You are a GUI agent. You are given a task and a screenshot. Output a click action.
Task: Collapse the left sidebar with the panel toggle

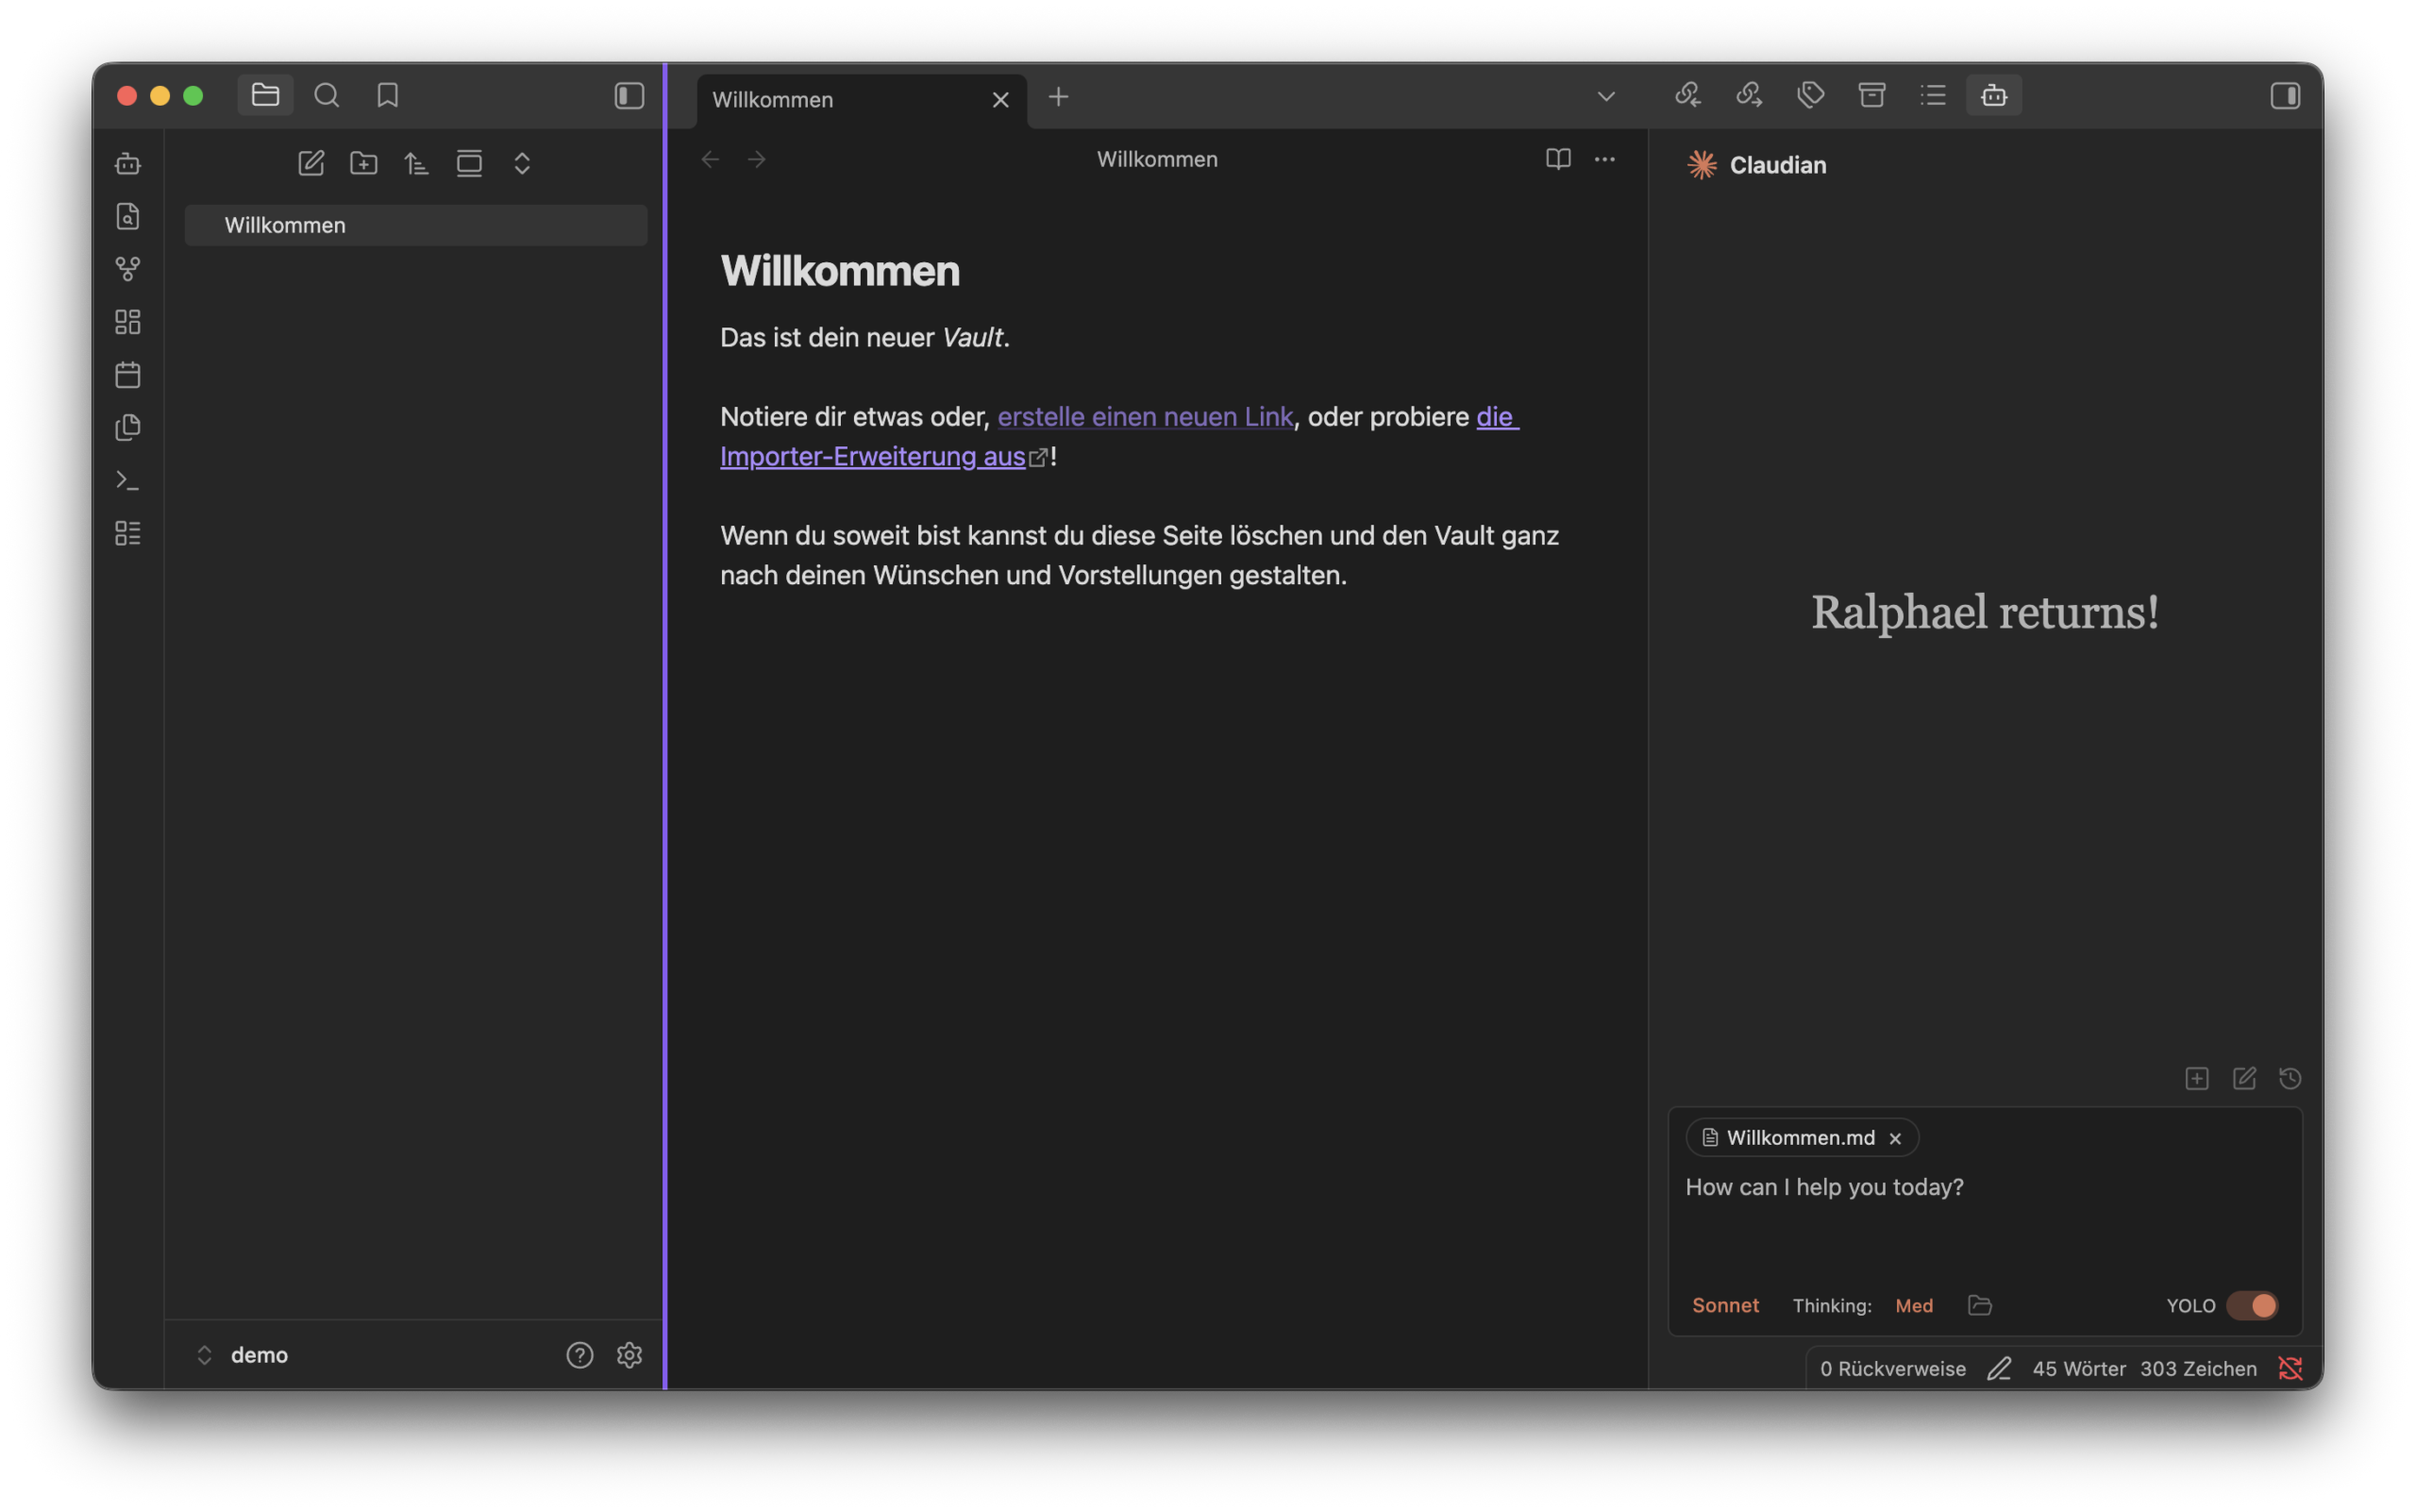click(628, 95)
